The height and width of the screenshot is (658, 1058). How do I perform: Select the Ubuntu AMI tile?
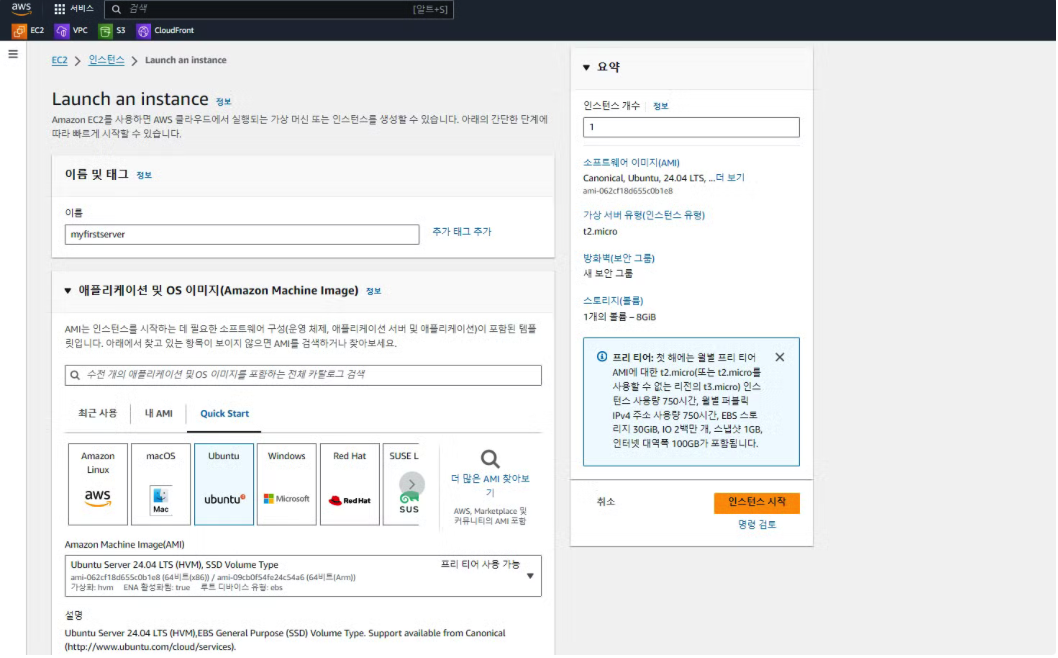(x=224, y=484)
